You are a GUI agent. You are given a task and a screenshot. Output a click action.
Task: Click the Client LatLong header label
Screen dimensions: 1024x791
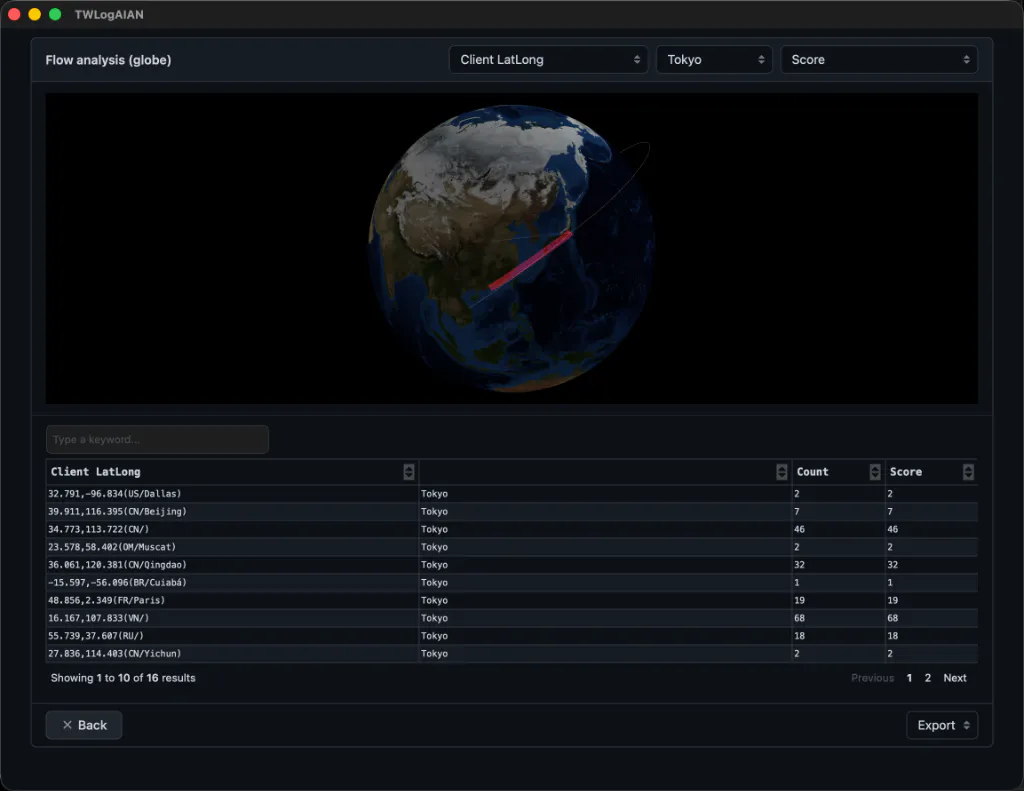[95, 472]
